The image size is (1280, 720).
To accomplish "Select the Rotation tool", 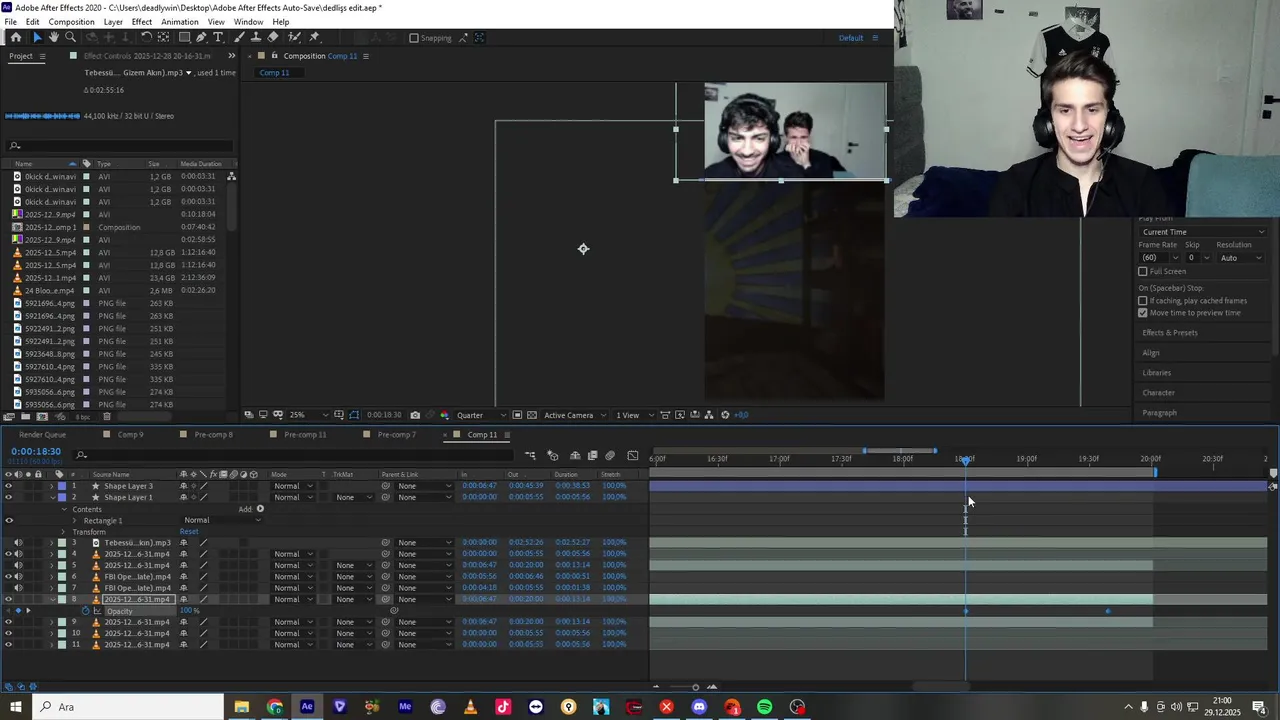I will pos(147,37).
